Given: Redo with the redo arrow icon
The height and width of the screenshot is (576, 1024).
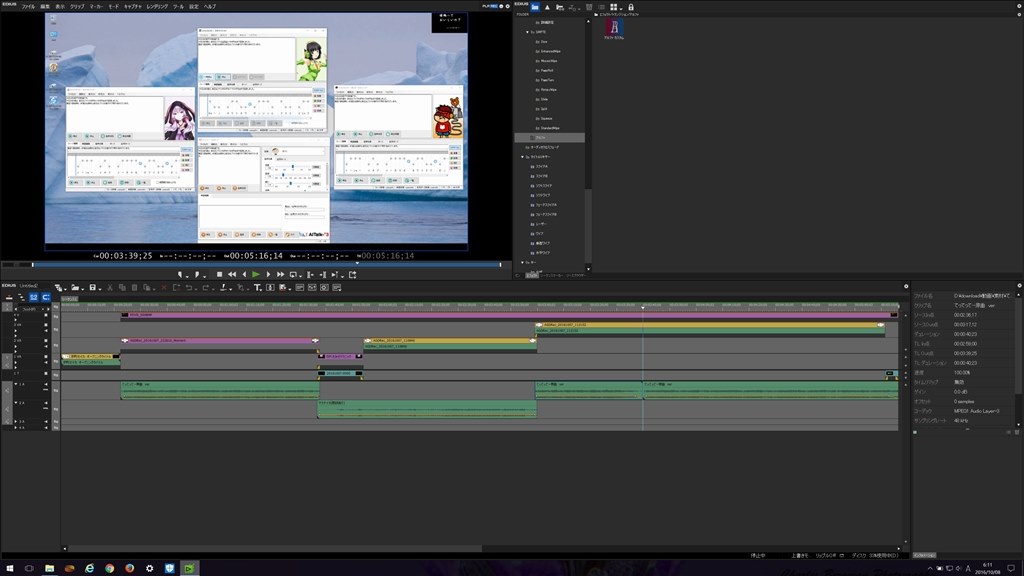Looking at the screenshot, I should pos(205,287).
